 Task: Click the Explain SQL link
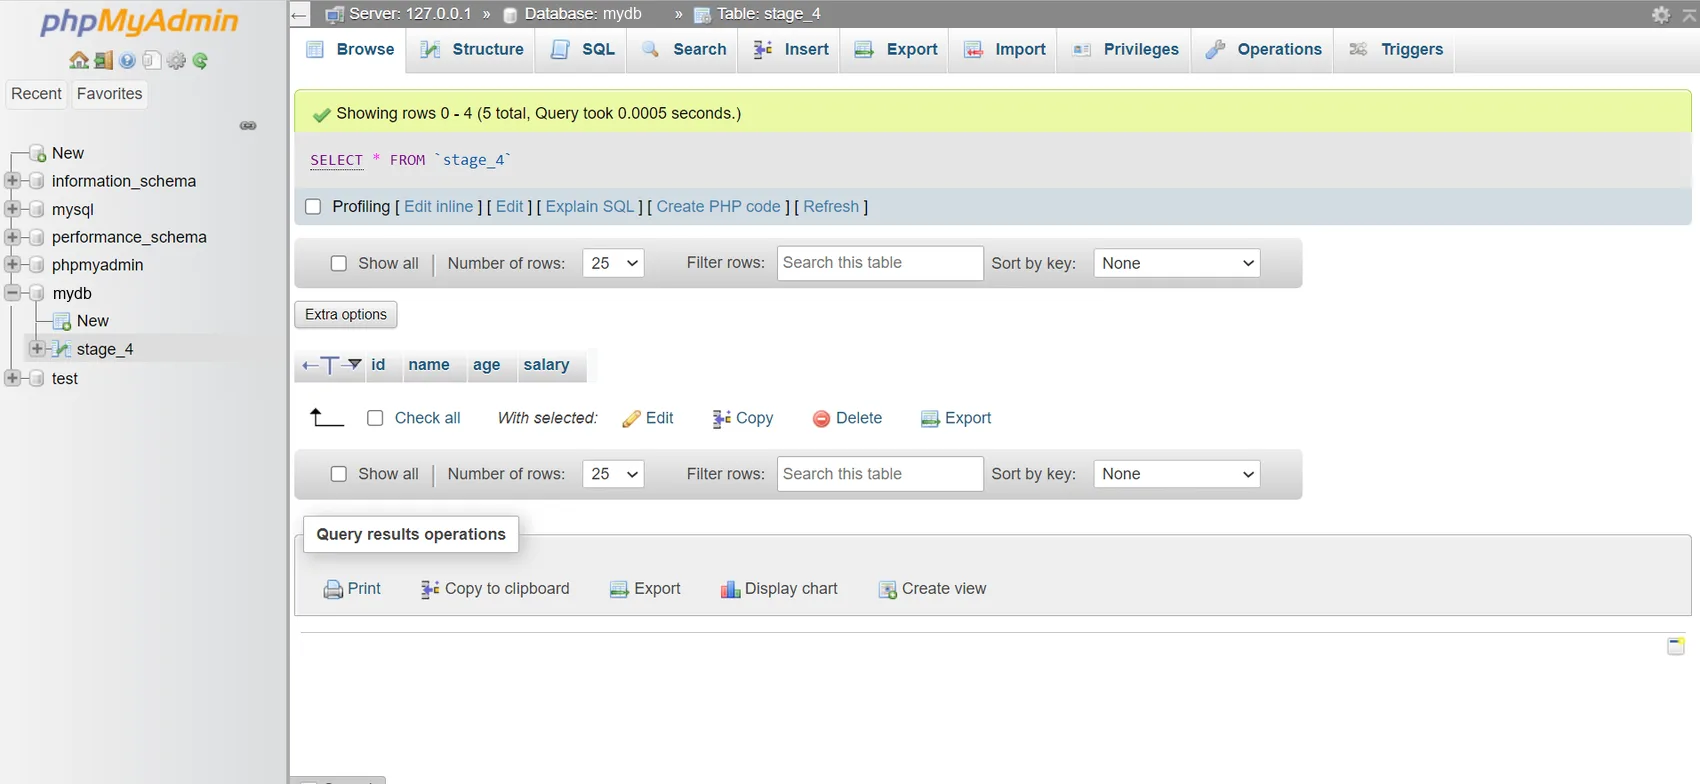tap(590, 207)
